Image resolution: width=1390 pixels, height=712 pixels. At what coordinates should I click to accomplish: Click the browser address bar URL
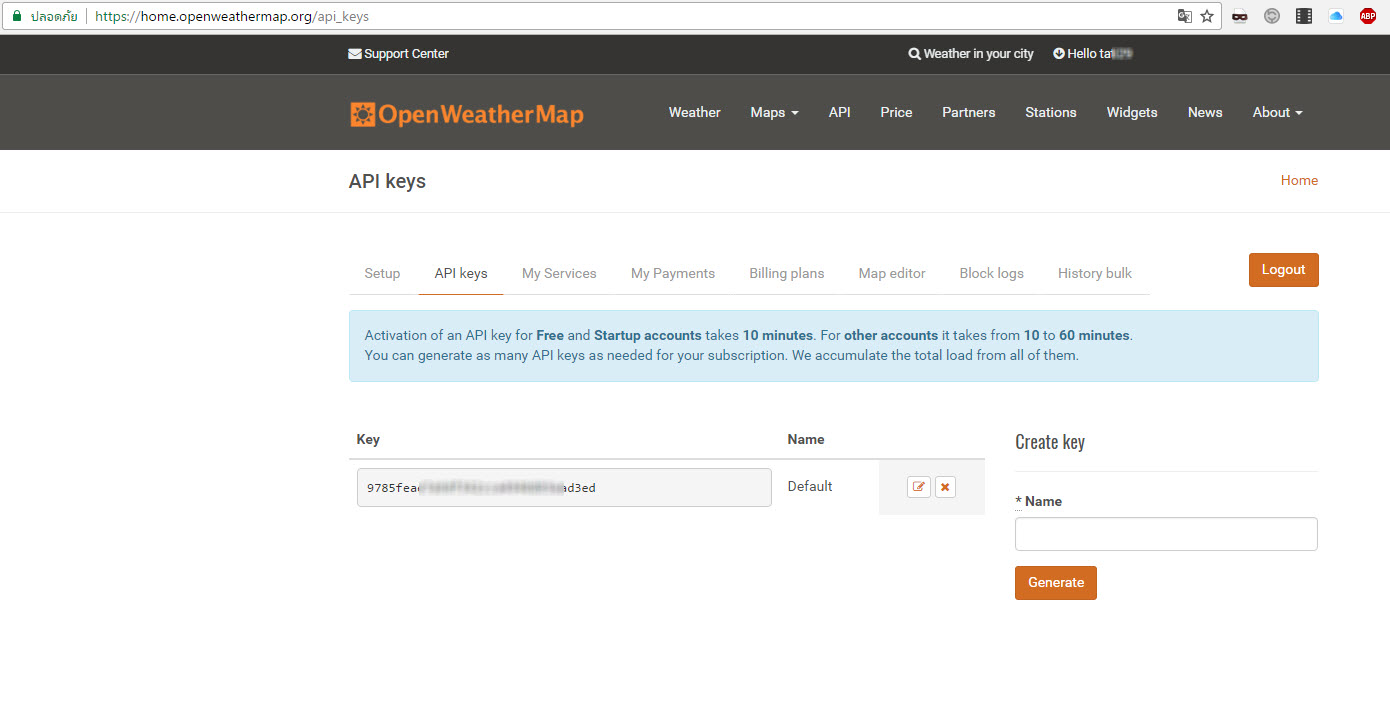pos(232,16)
